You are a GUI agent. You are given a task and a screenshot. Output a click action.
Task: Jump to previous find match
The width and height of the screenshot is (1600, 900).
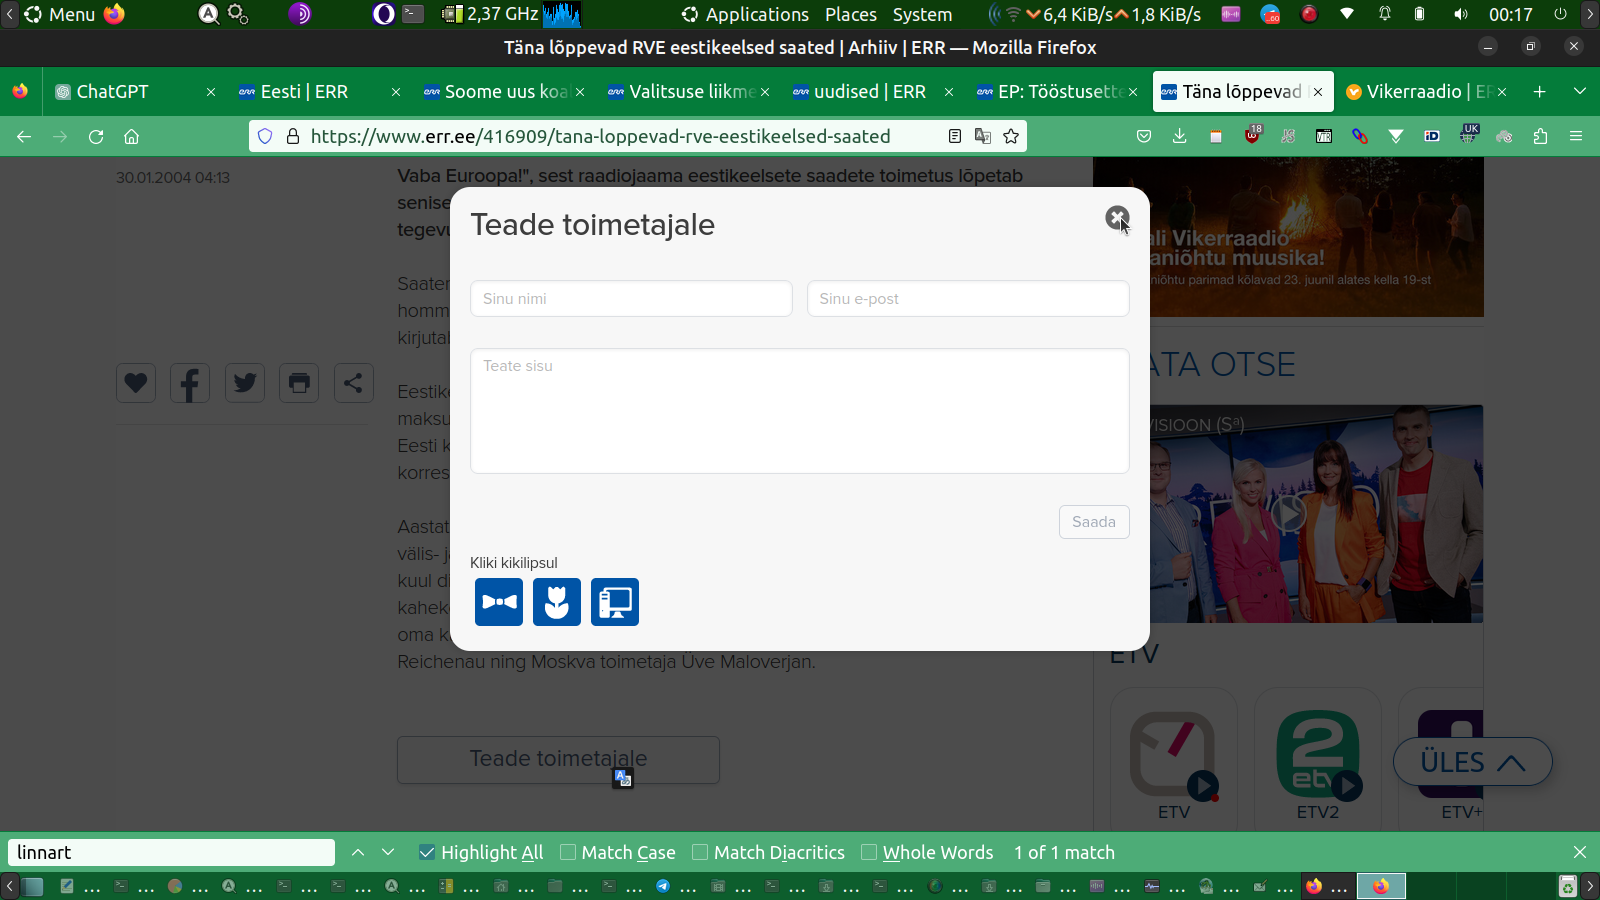358,852
